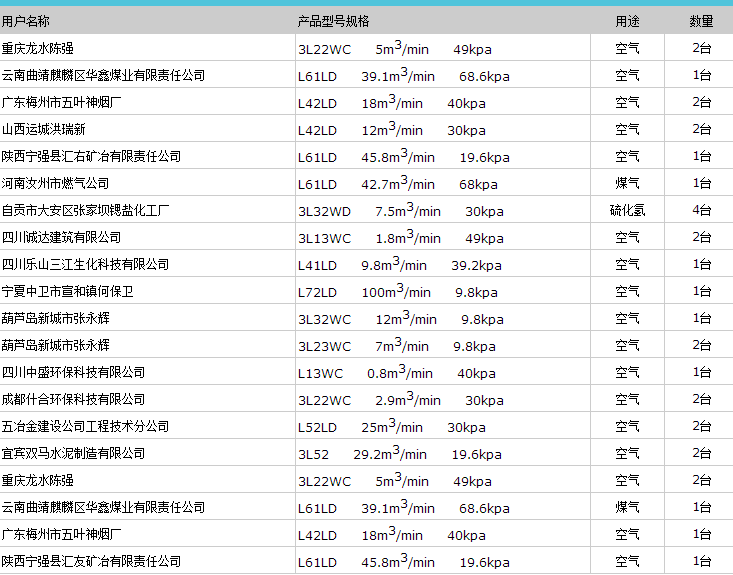Viewport: 733px width, 575px height.
Task: Select the customer name 四川乐山三江生化科技有限公司
Action: [x=85, y=264]
